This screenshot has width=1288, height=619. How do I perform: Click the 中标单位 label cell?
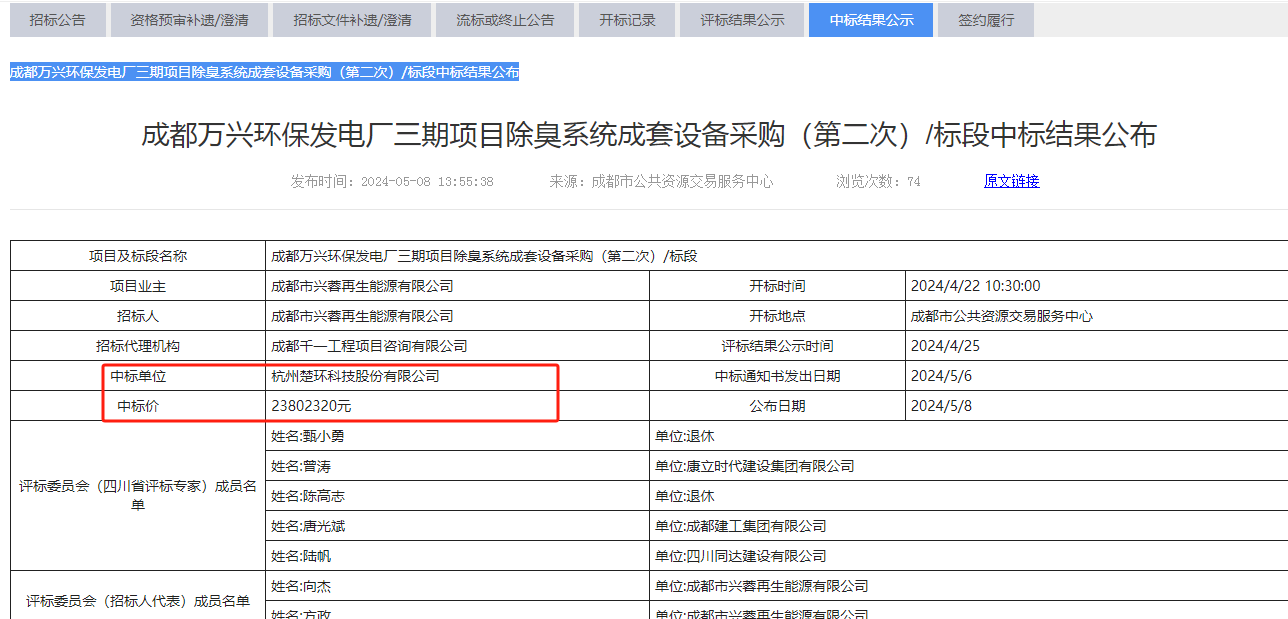click(138, 376)
